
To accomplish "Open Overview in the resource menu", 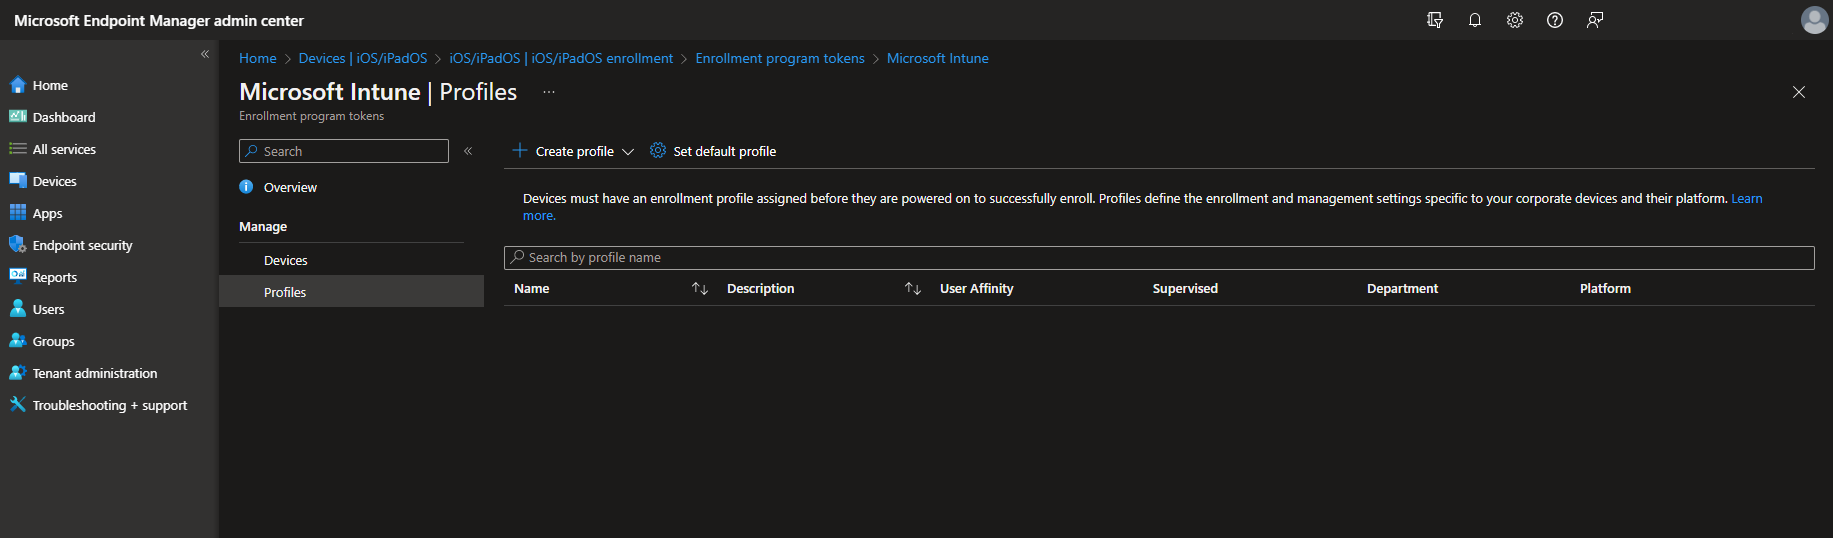I will (290, 187).
